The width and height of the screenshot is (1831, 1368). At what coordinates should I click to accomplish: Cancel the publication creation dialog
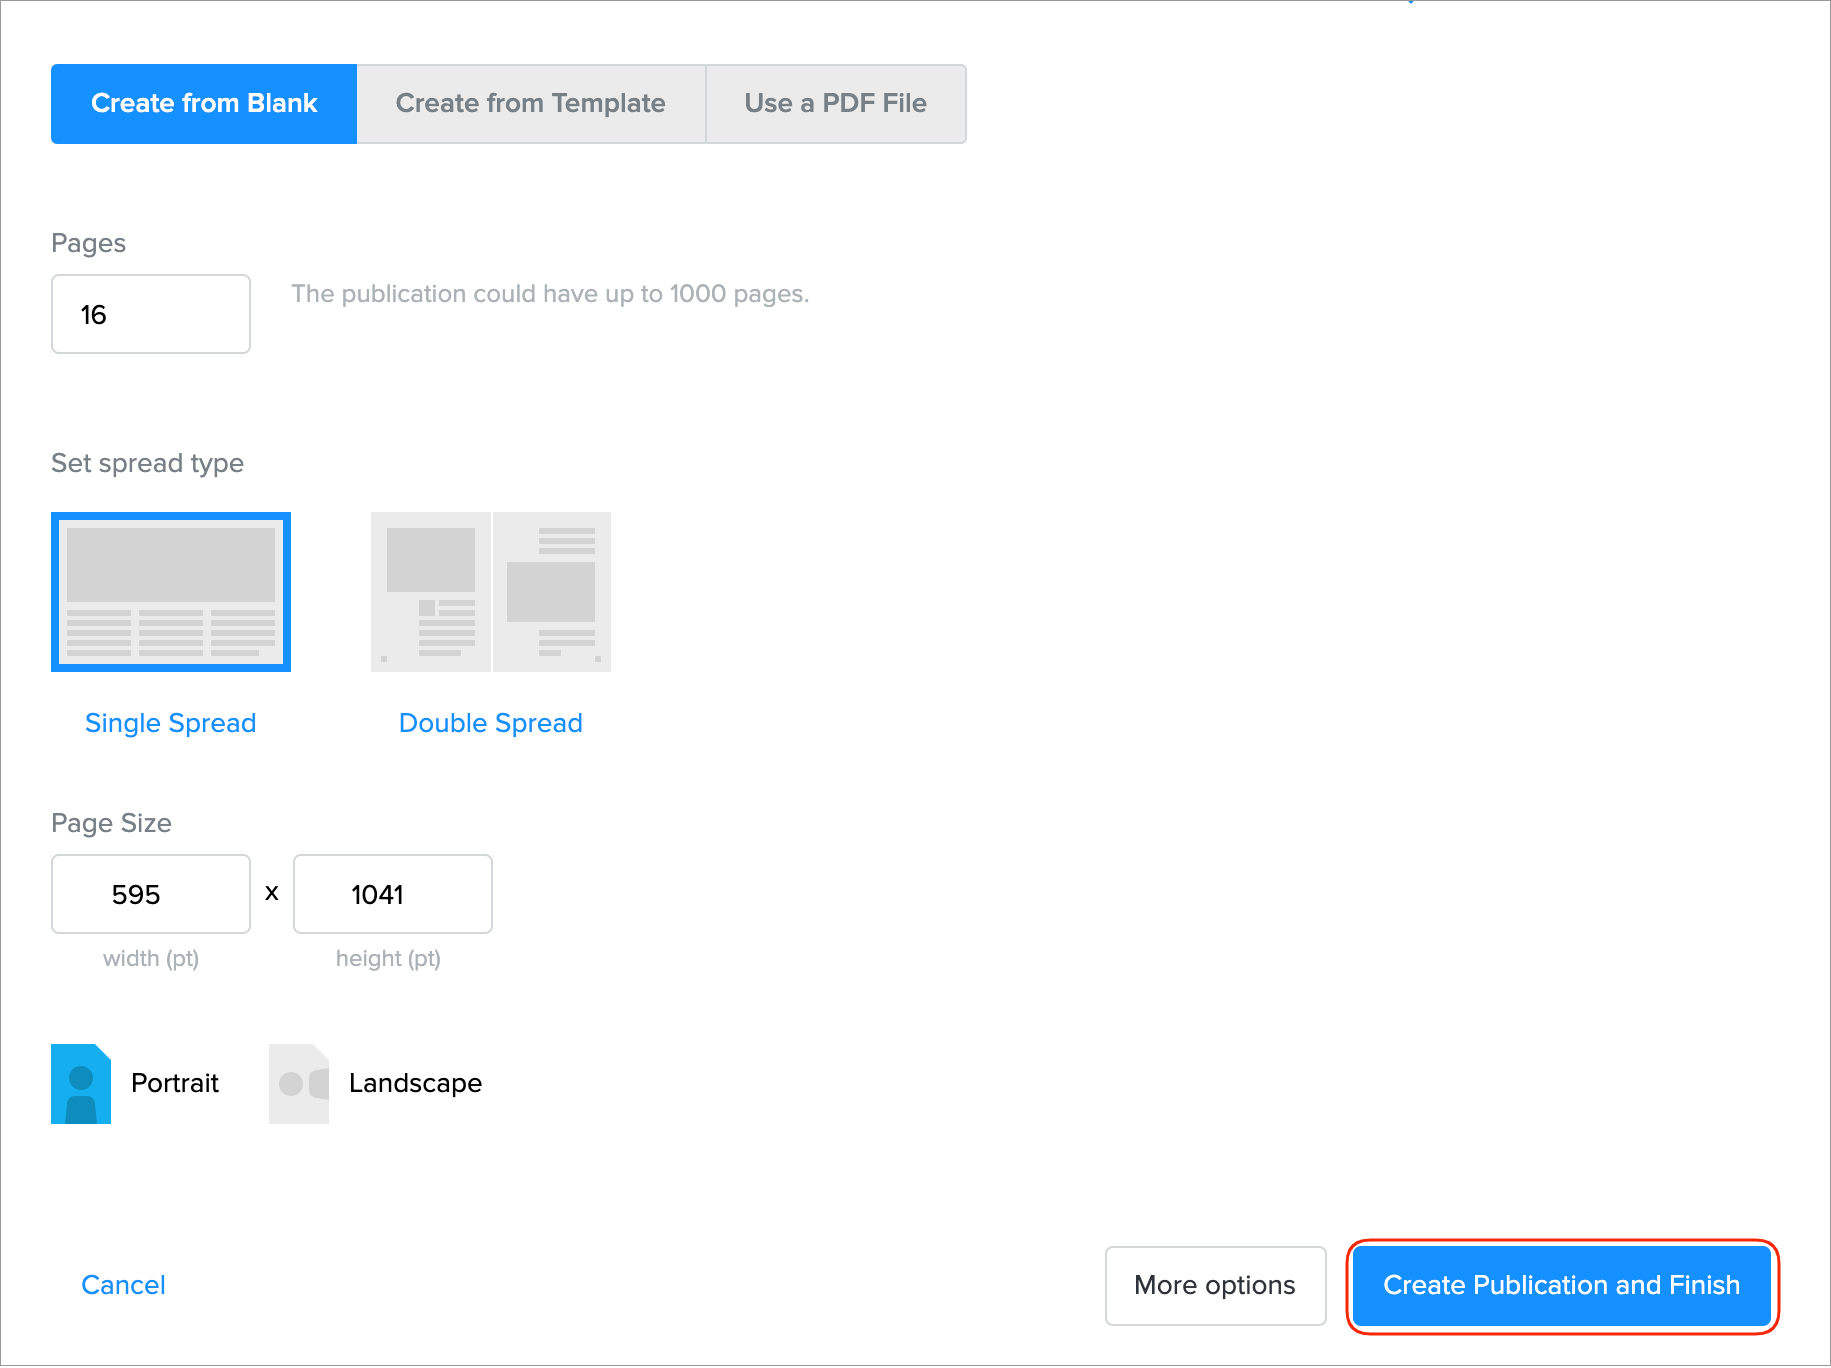(x=123, y=1285)
